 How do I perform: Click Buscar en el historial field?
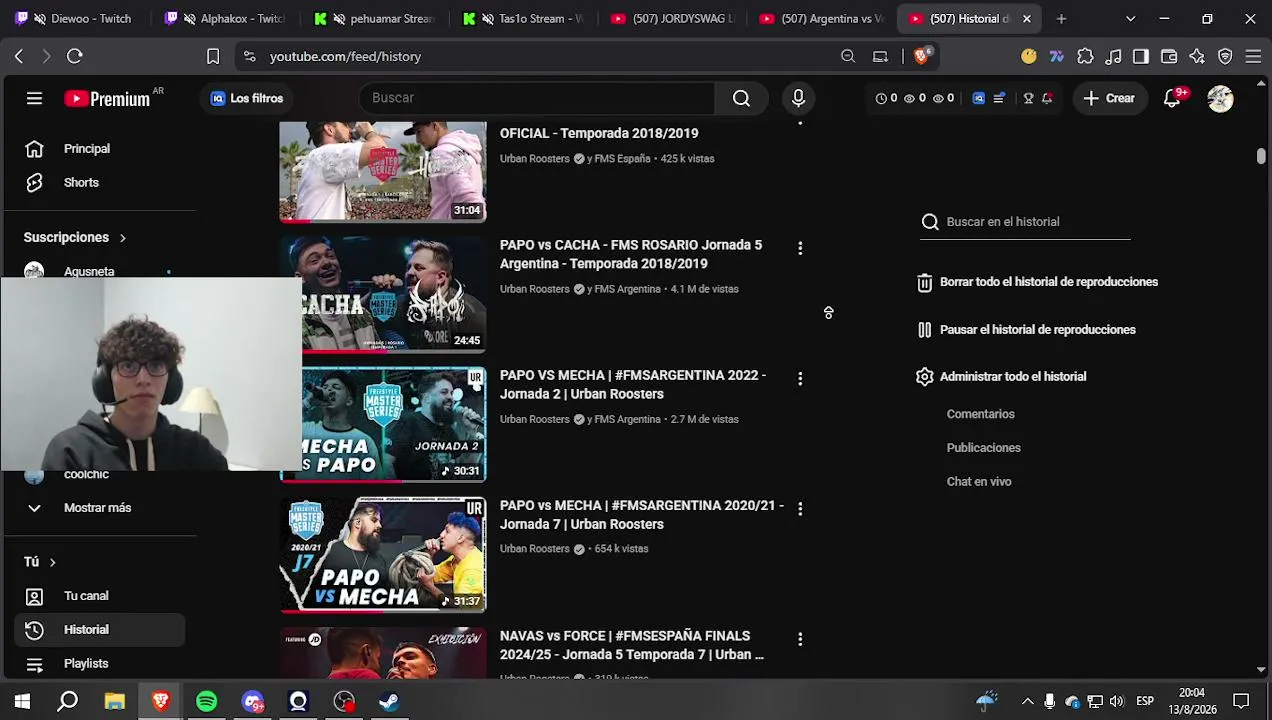(x=1025, y=222)
